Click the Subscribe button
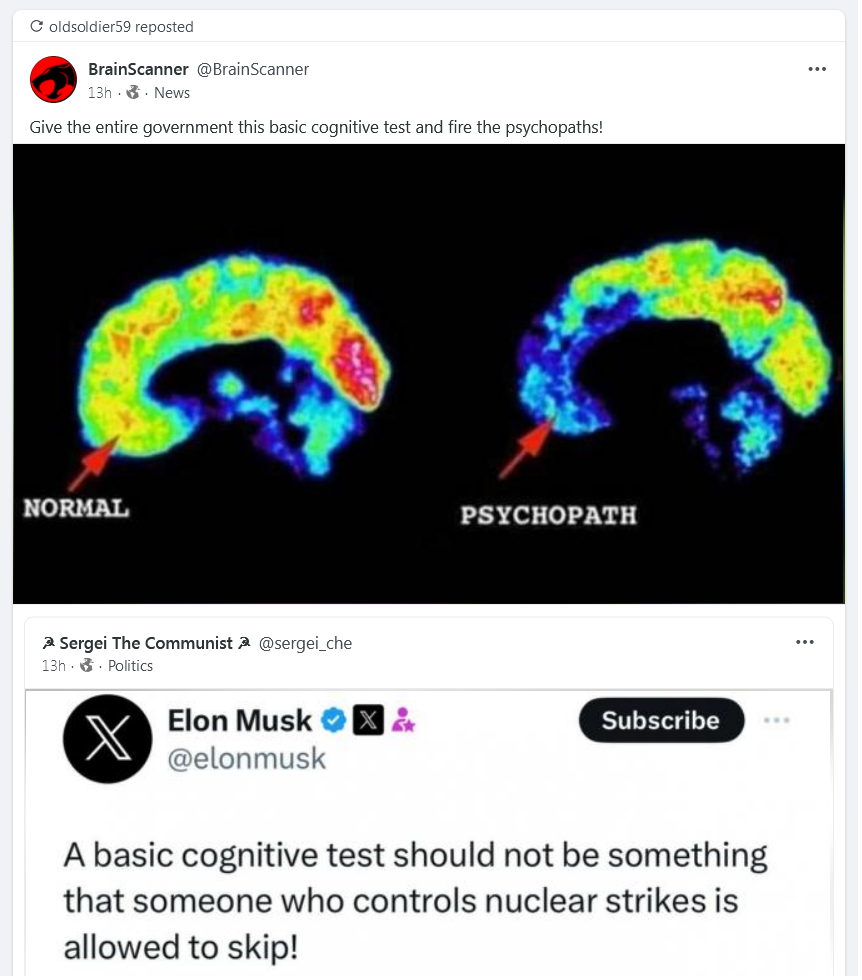The image size is (862, 980). [661, 720]
